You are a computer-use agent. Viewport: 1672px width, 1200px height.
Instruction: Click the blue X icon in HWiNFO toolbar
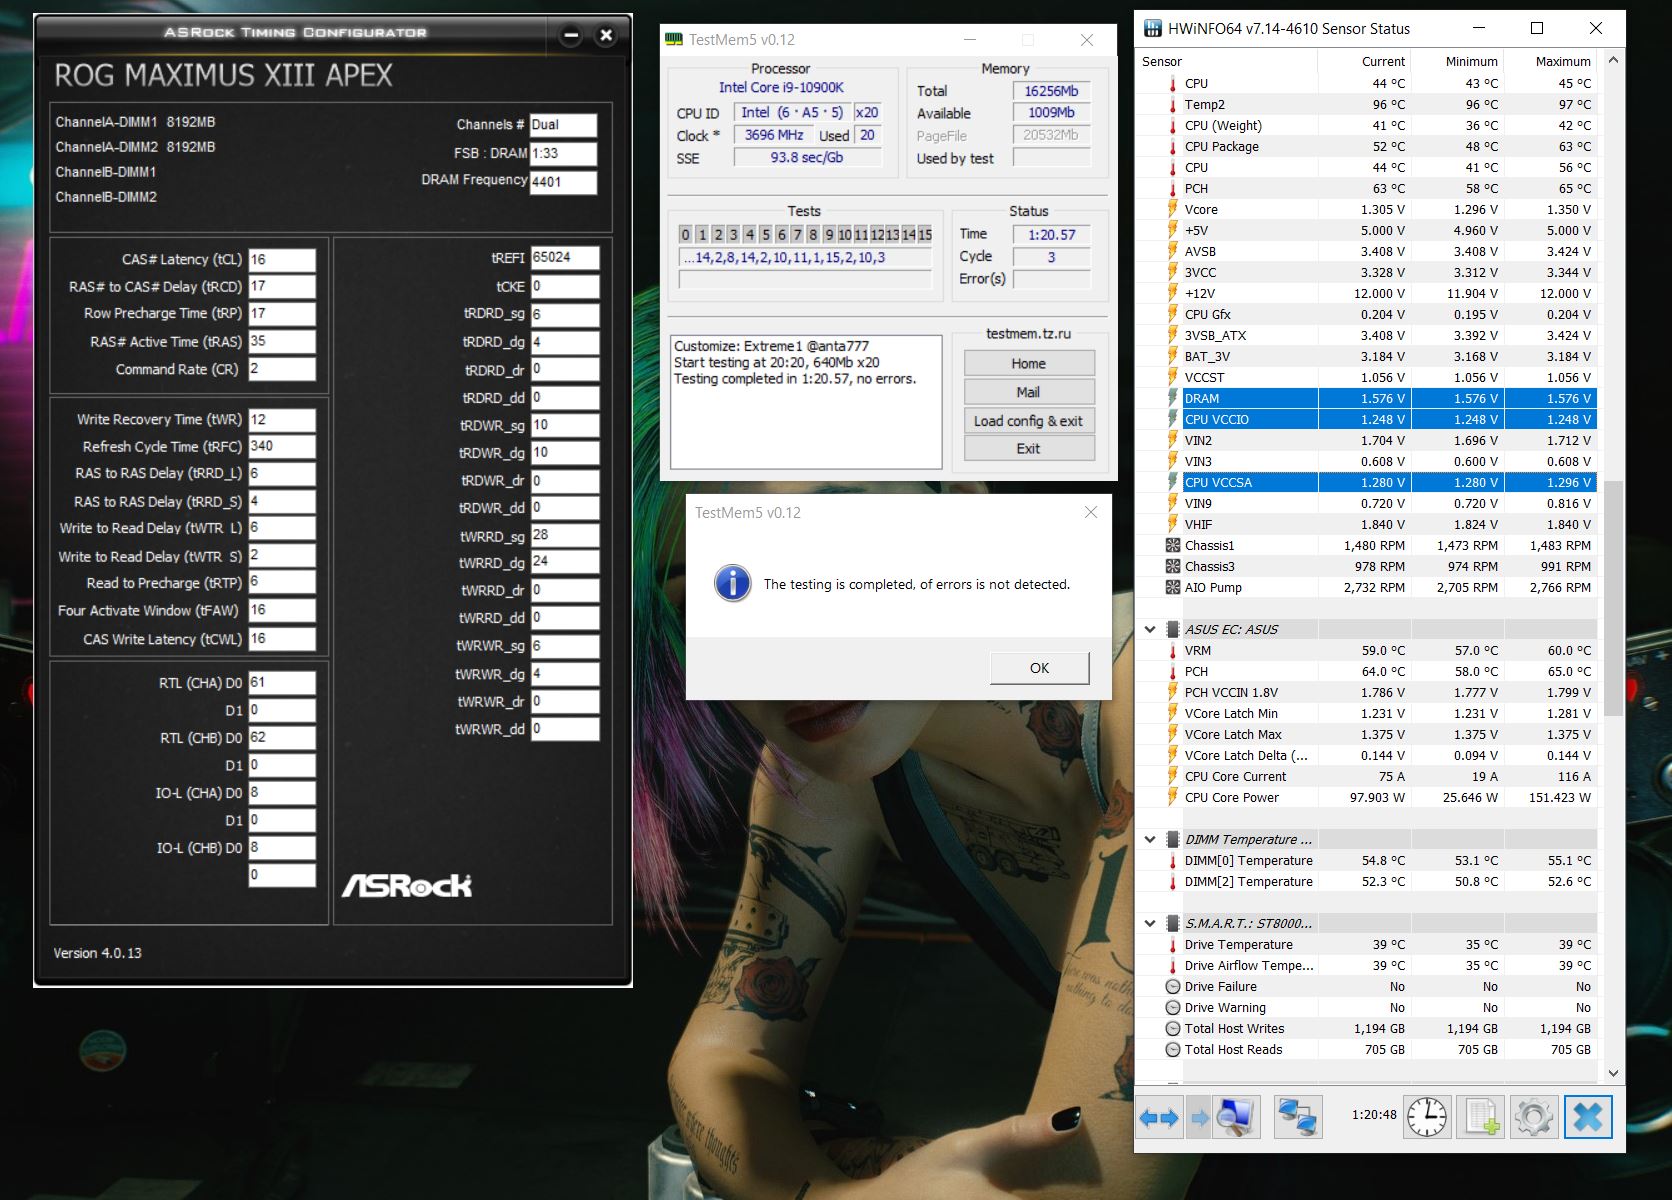[x=1587, y=1117]
